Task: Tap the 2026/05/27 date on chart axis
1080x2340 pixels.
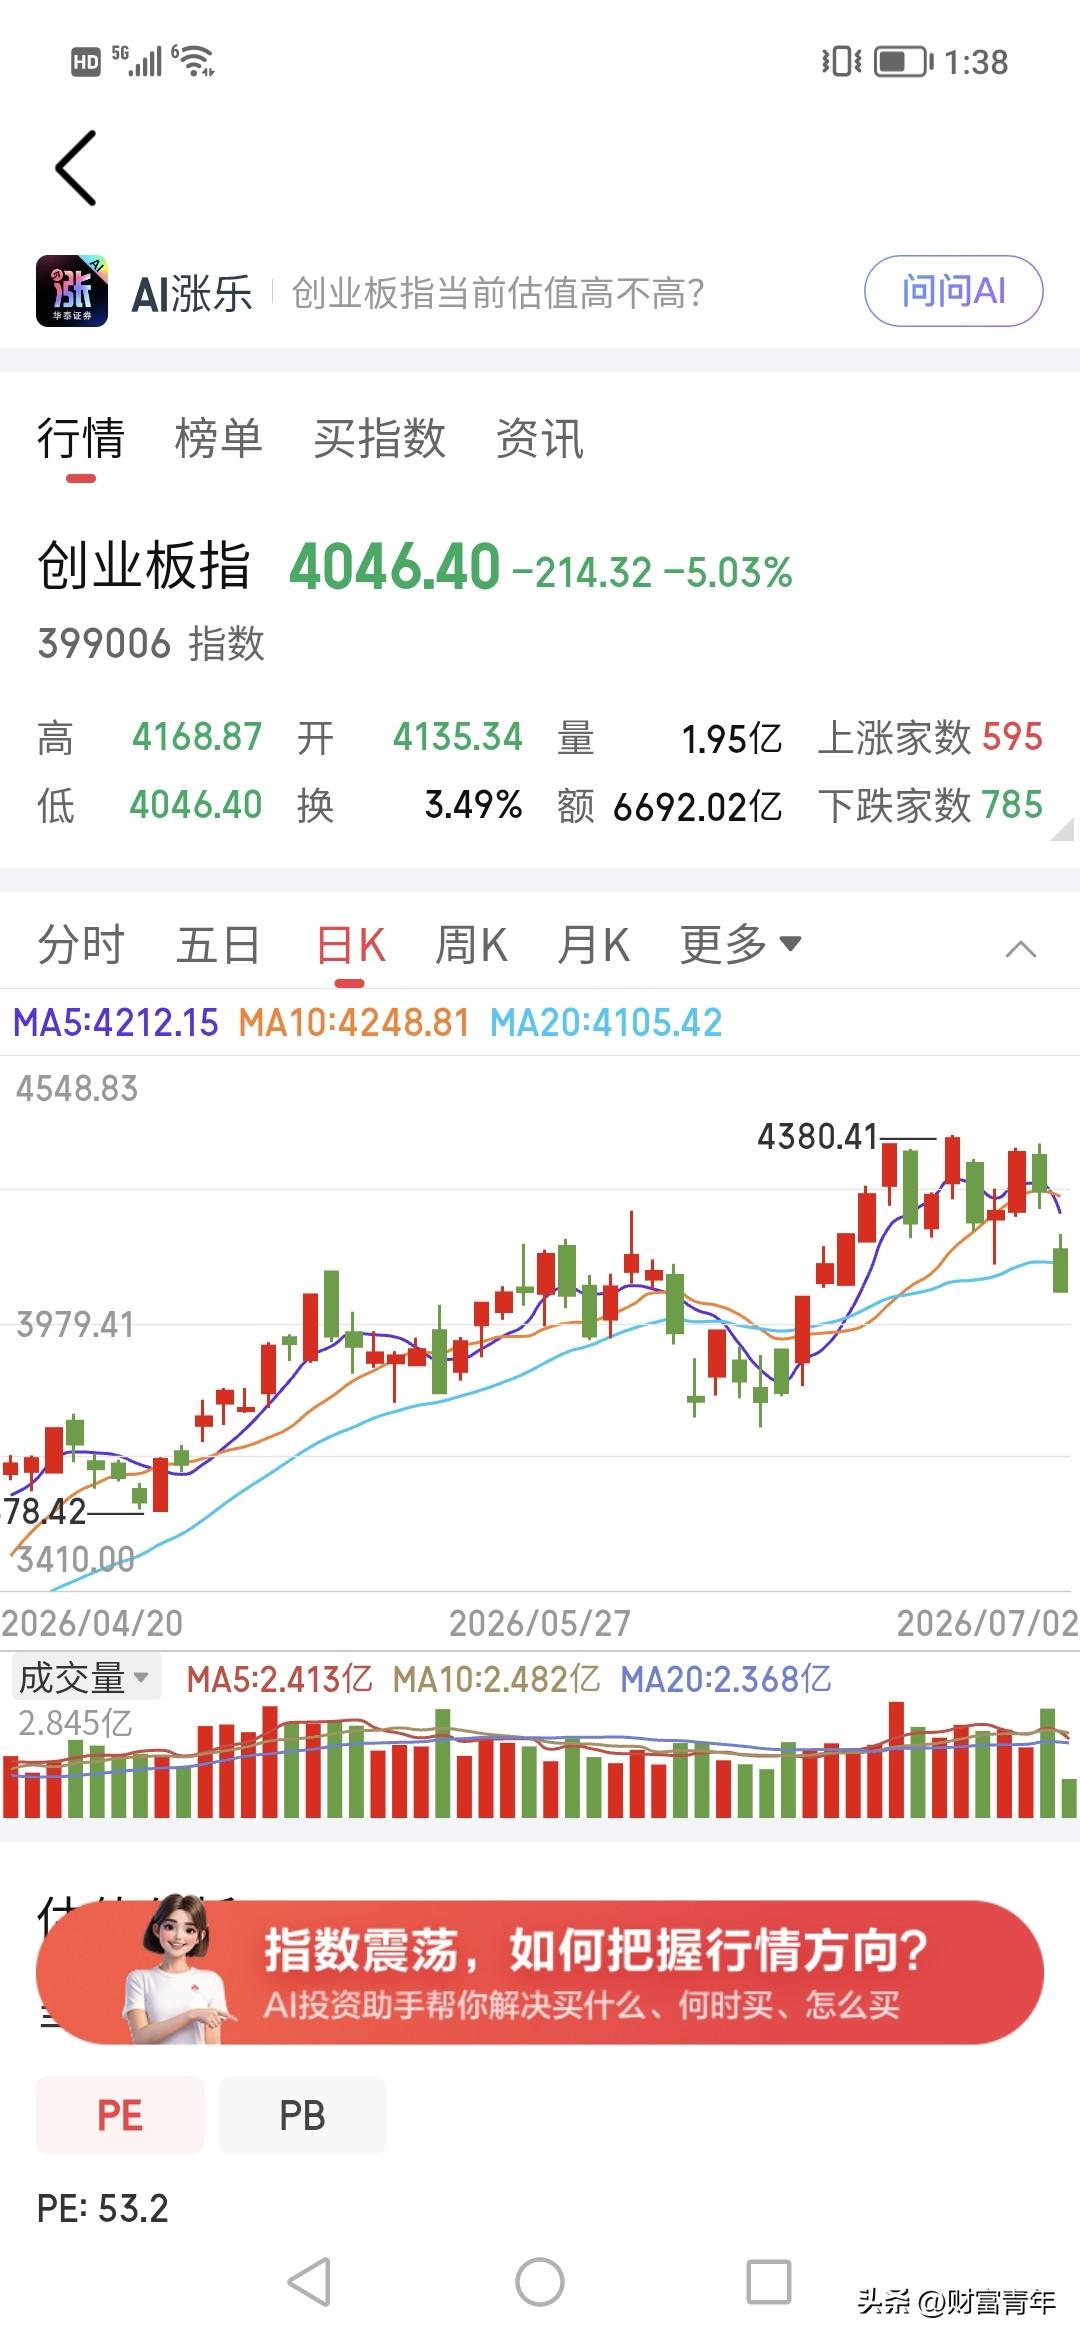Action: (540, 1623)
